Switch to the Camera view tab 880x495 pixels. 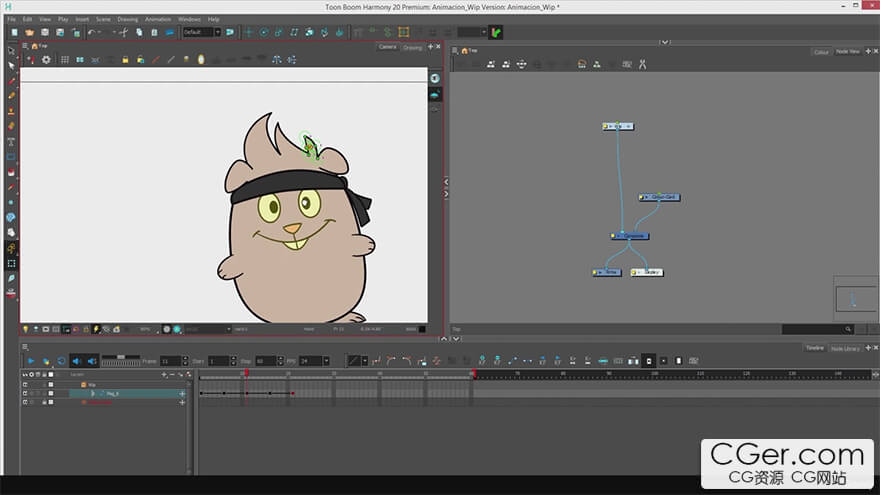tap(387, 47)
